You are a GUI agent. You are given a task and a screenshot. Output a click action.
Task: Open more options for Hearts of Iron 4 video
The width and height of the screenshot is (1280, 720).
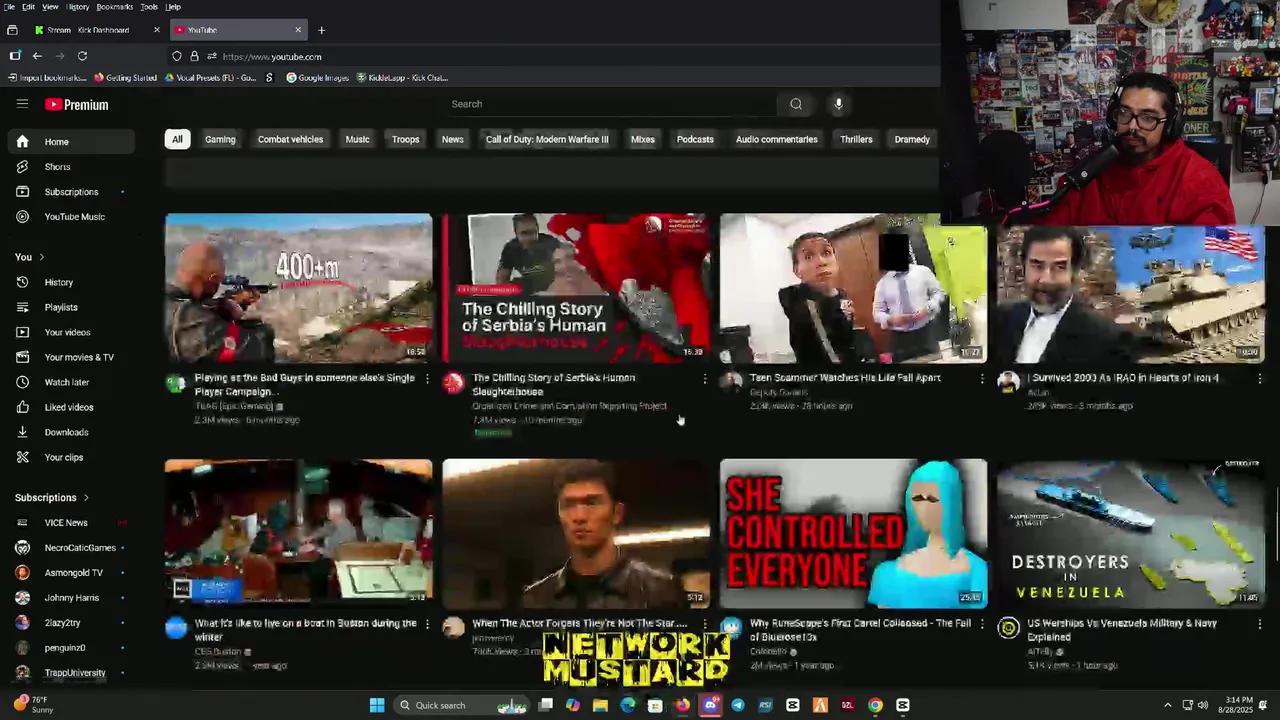coord(1259,378)
